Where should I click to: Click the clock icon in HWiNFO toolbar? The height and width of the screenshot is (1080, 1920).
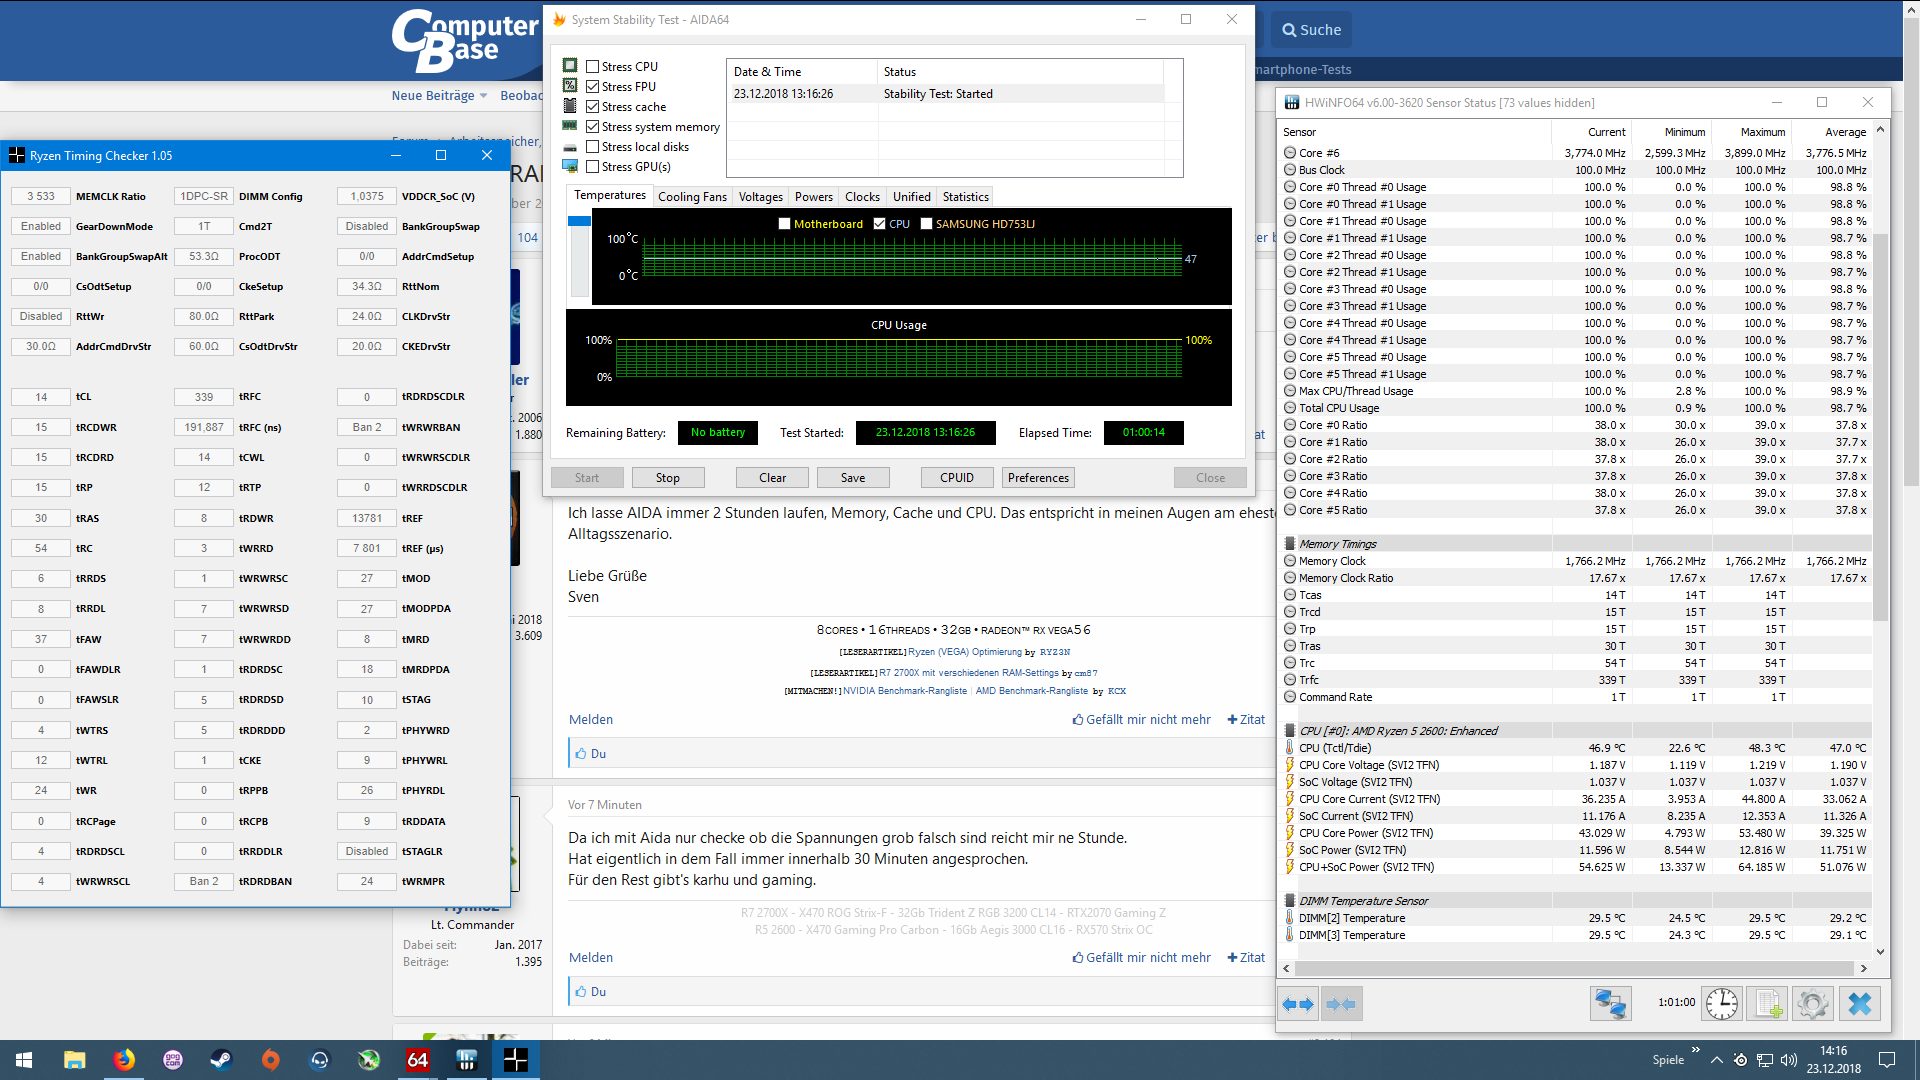[x=1722, y=1003]
